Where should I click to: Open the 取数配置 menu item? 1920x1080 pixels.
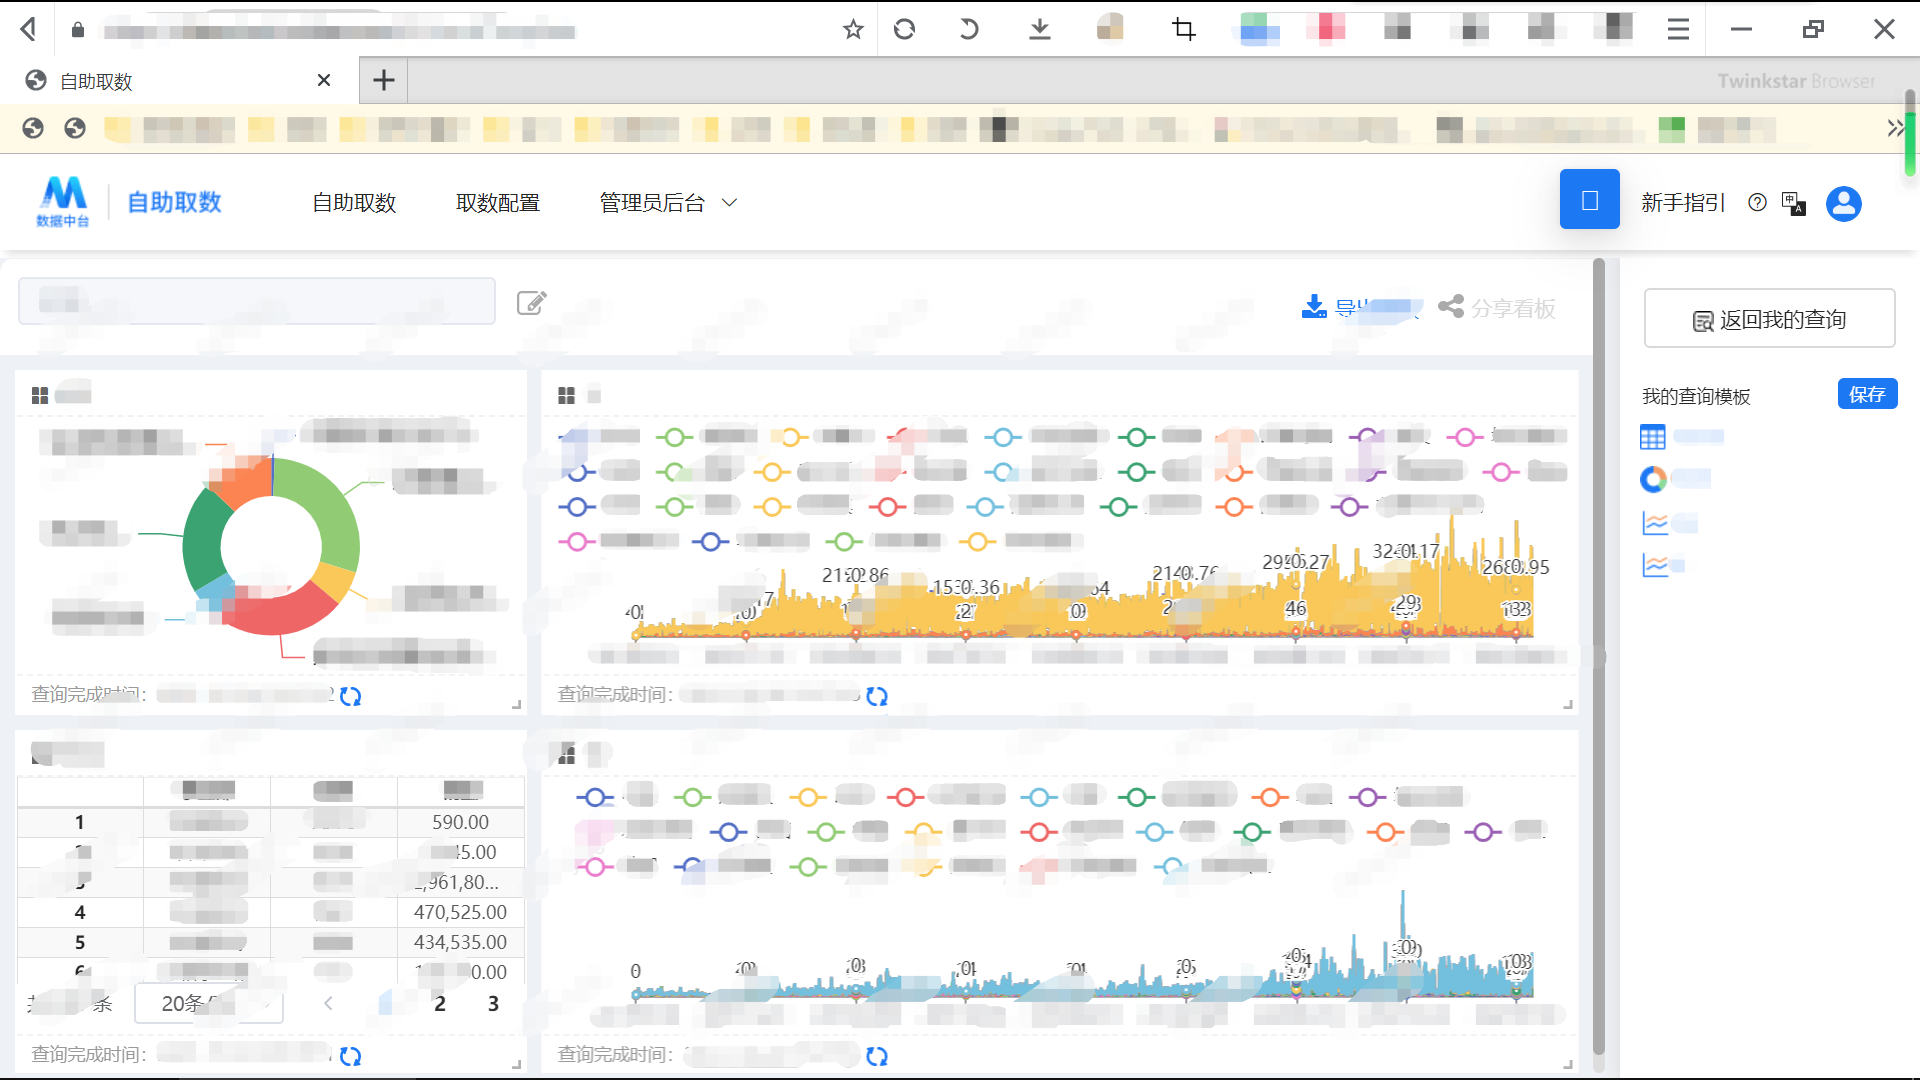pyautogui.click(x=498, y=203)
